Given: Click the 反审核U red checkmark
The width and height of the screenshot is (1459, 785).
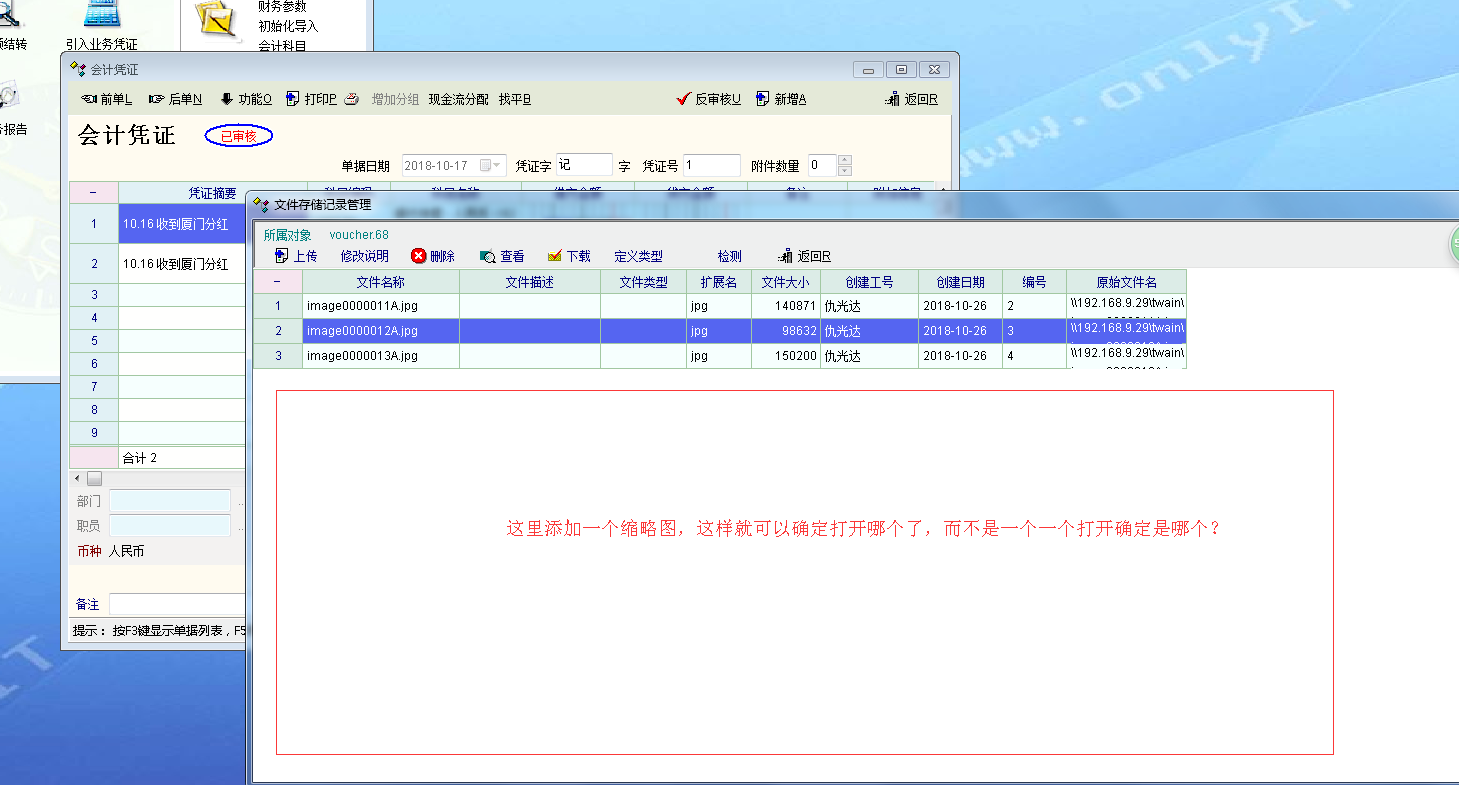Looking at the screenshot, I should 684,99.
